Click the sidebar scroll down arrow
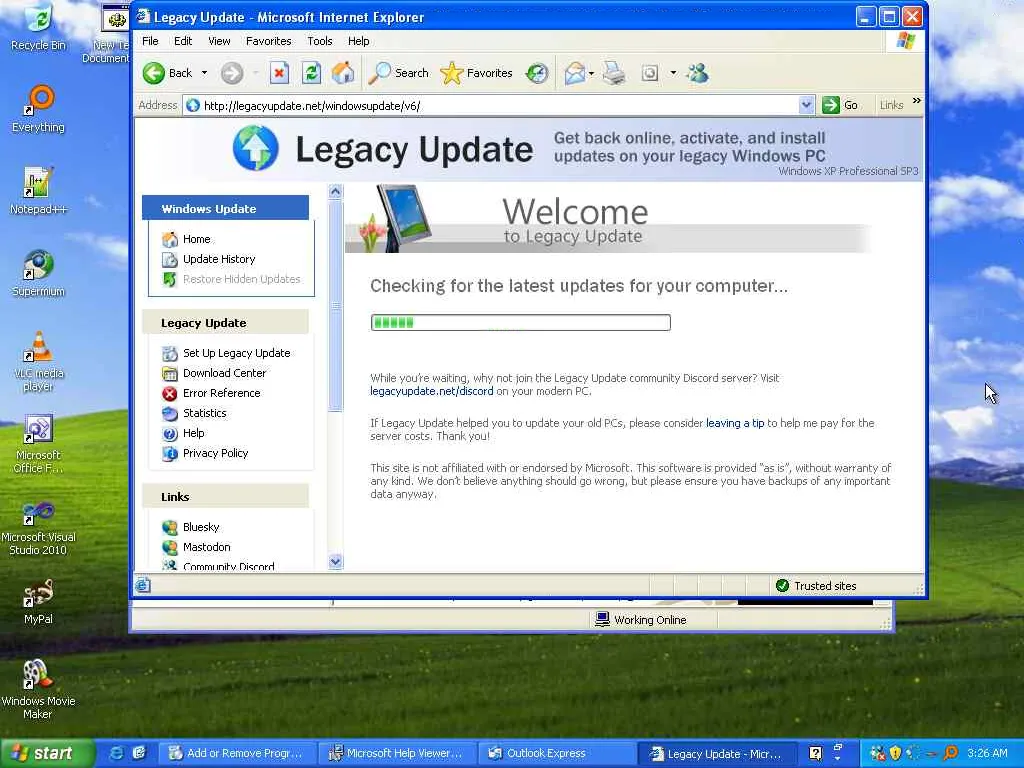Viewport: 1024px width, 768px height. click(x=336, y=562)
